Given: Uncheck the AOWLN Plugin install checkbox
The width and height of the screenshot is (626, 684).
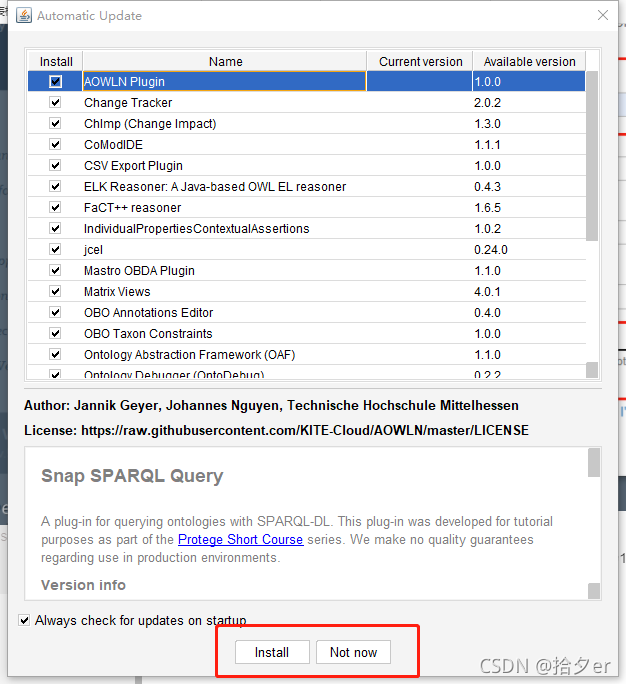Looking at the screenshot, I should 55,82.
